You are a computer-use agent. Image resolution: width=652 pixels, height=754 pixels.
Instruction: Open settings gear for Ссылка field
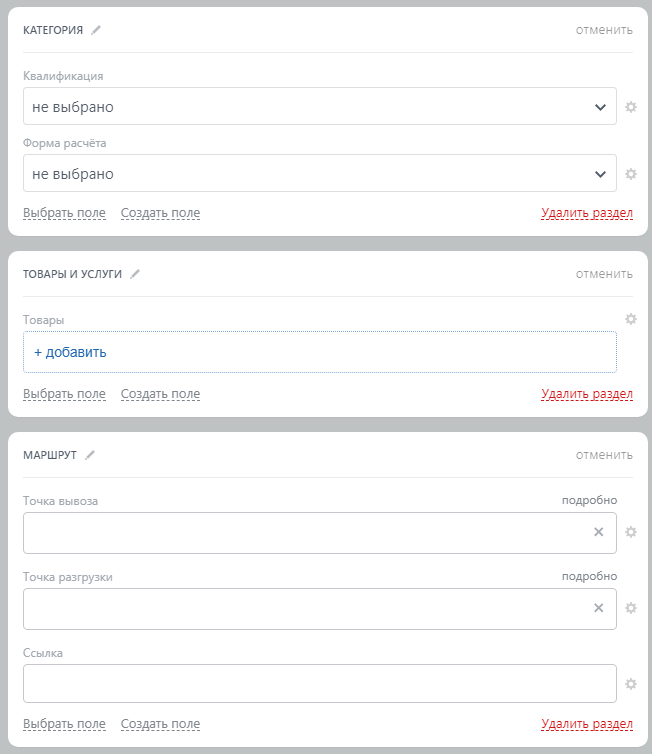click(631, 684)
